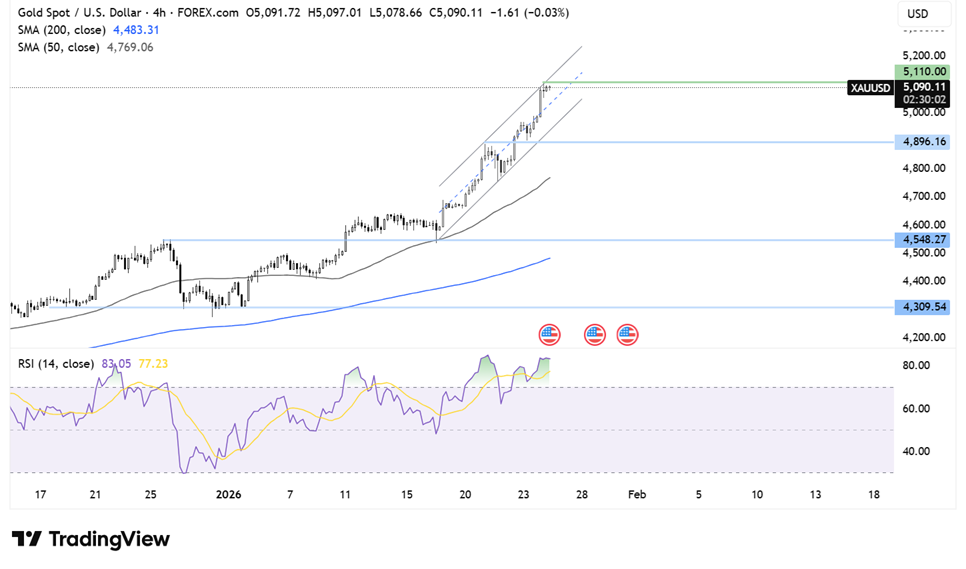Screen dimensions: 966x569
Task: Click the 4,548.27 horizontal level label
Action: click(x=922, y=240)
